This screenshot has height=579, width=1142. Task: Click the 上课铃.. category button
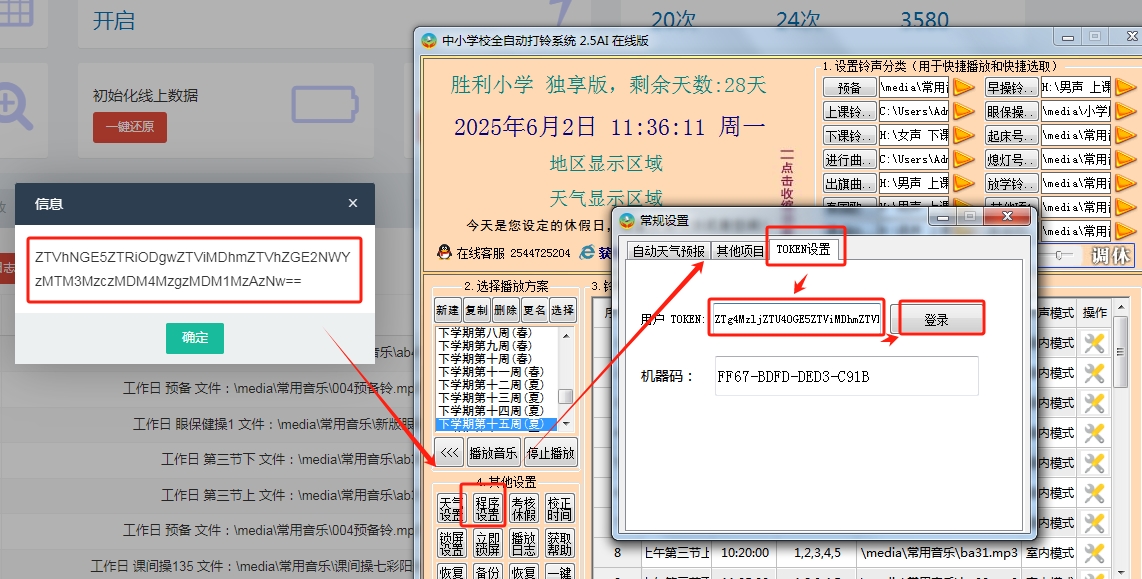point(849,111)
